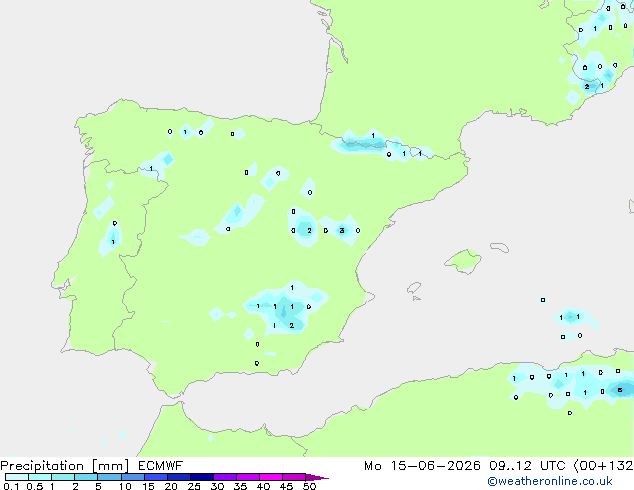
Task: Click the pink 45–50 mm legend swatch
Action: tap(294, 477)
